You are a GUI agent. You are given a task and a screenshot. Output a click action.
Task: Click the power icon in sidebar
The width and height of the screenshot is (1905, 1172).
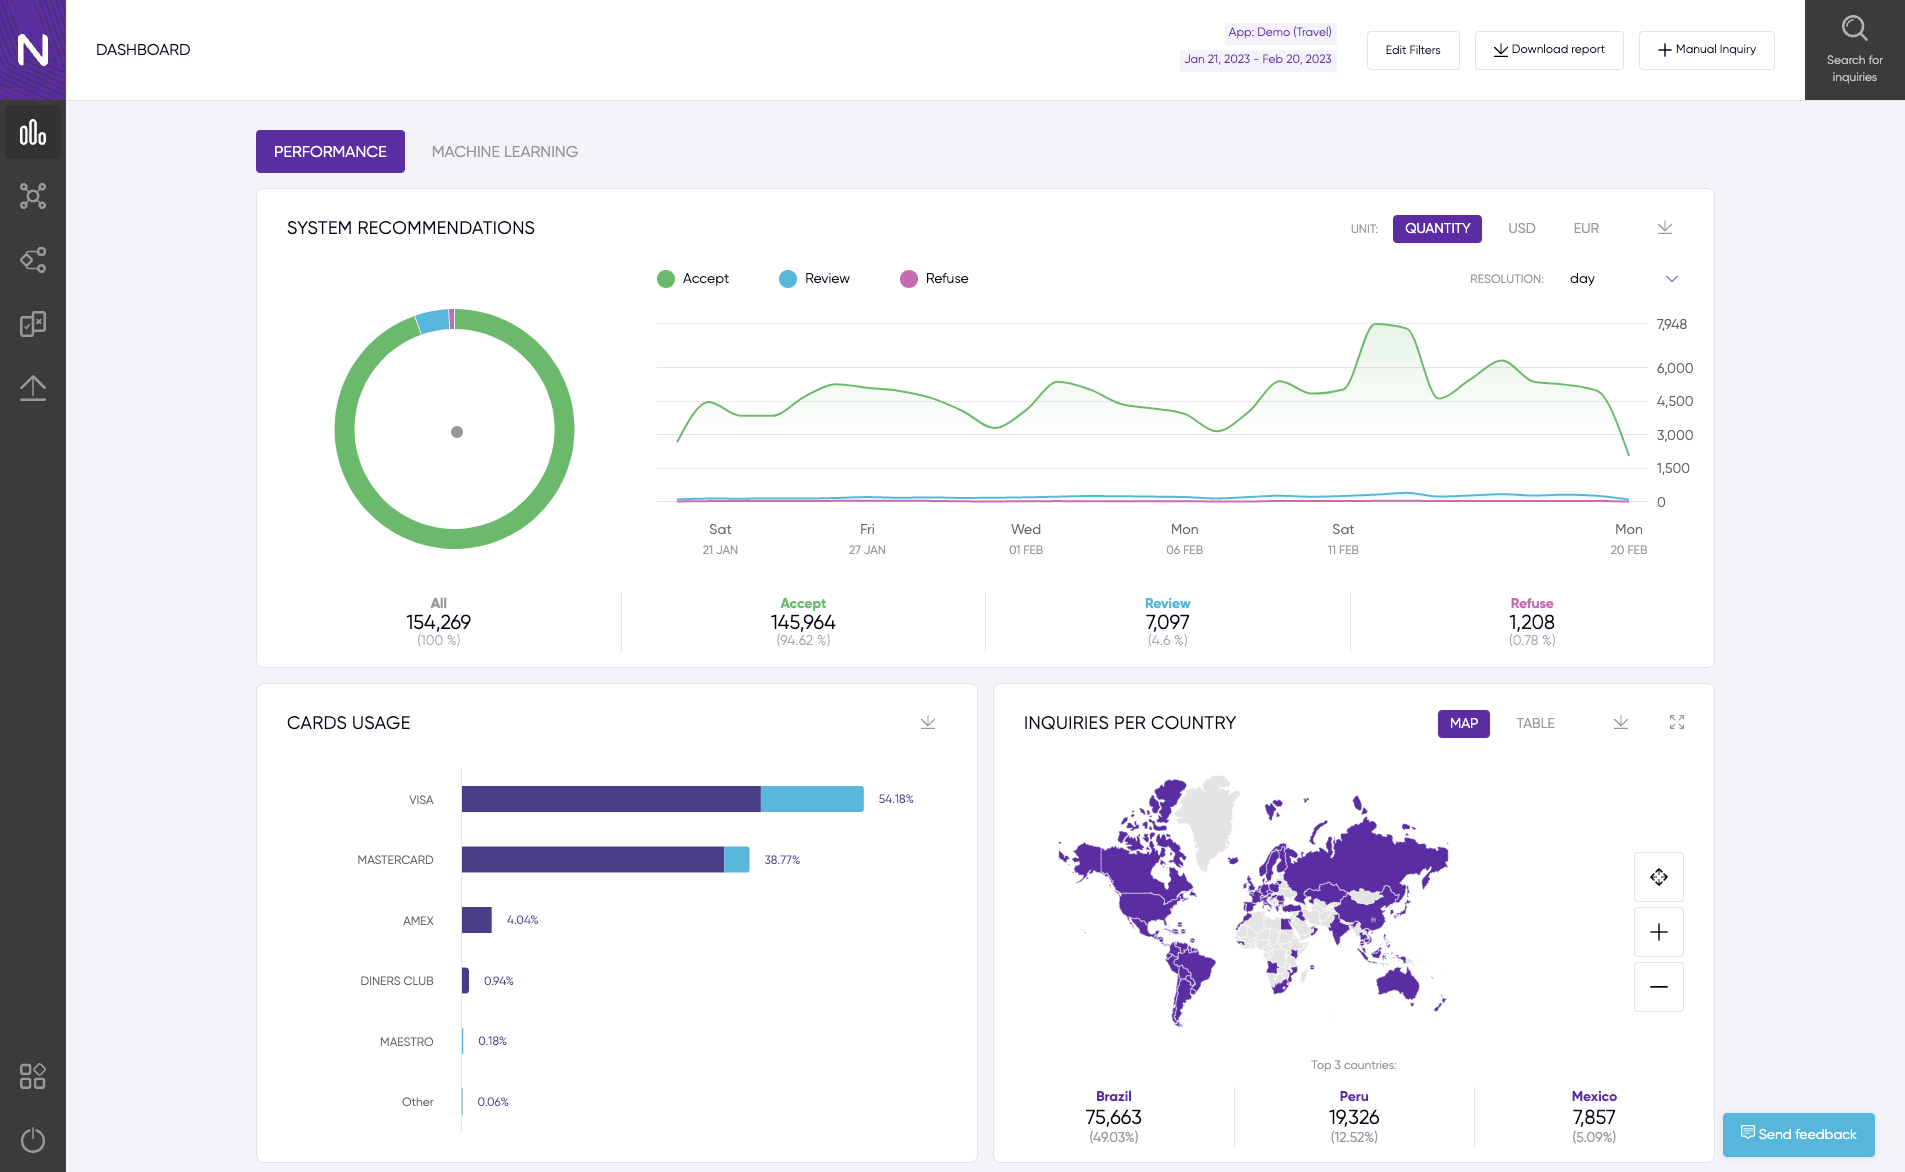tap(33, 1140)
